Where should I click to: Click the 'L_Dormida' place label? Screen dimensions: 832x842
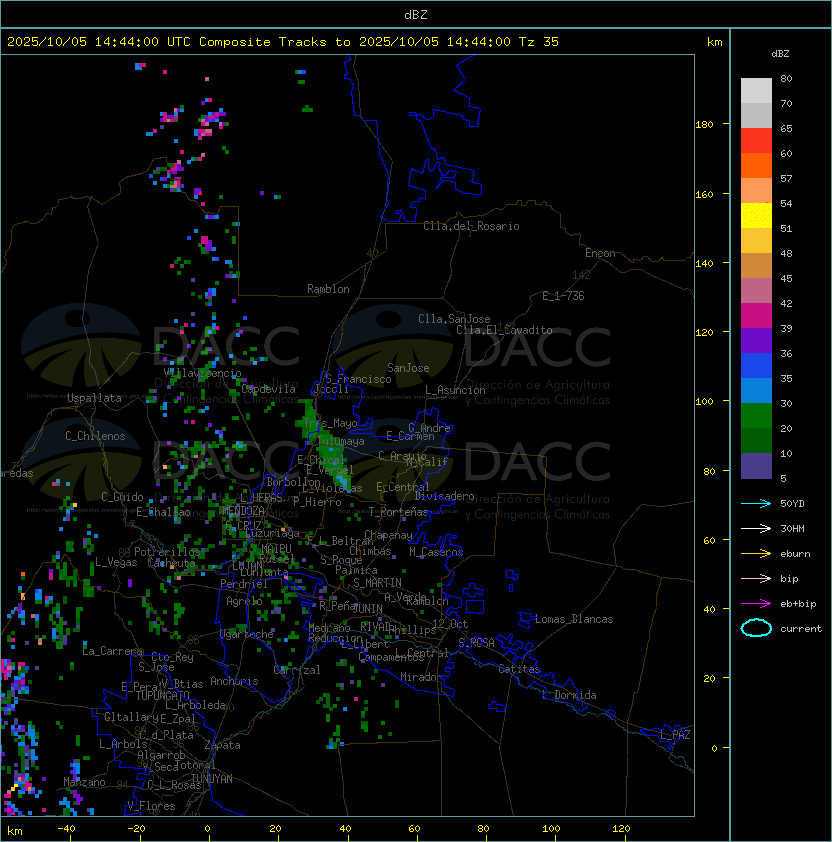pos(569,695)
